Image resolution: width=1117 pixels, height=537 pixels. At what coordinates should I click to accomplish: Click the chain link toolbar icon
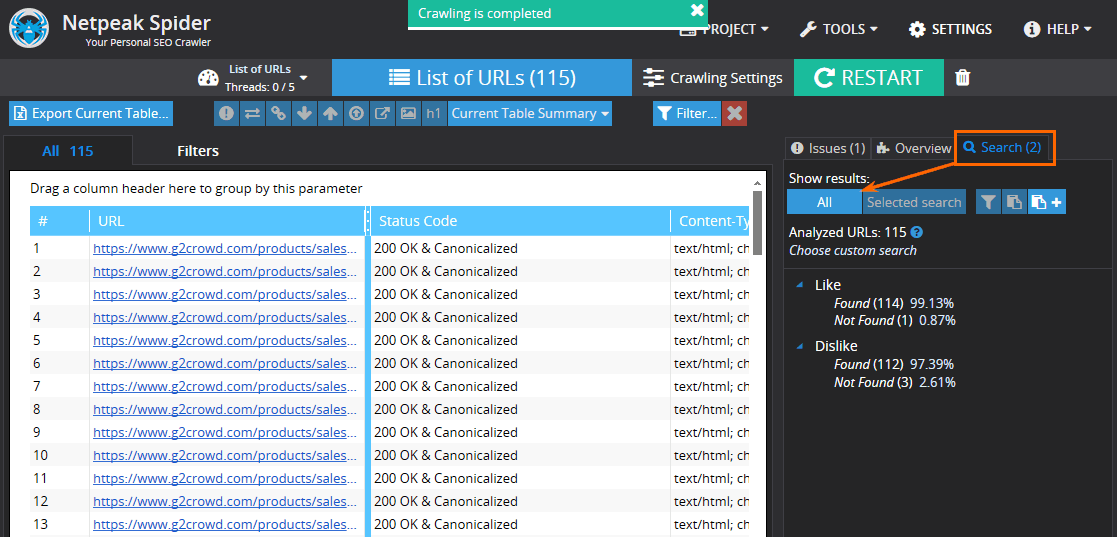[x=278, y=114]
